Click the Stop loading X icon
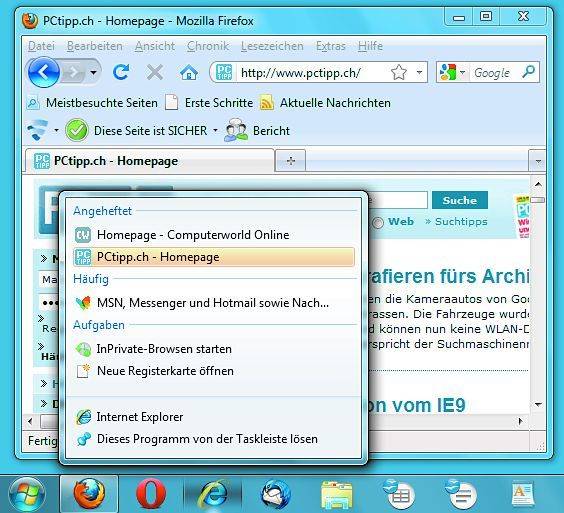Screen dimensions: 564x513 click(155, 72)
